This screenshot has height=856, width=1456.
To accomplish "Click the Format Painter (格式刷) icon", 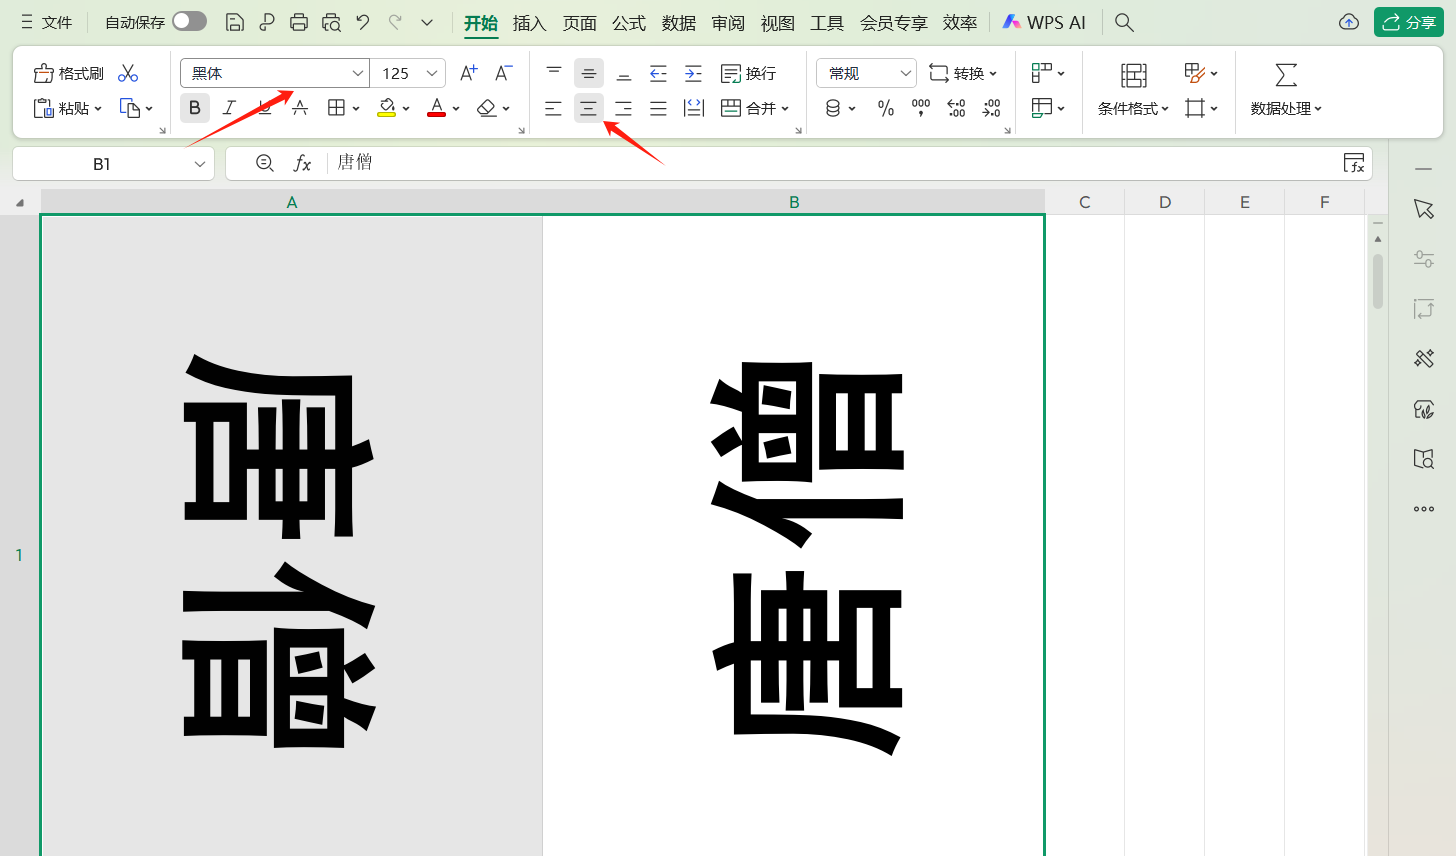I will point(44,73).
